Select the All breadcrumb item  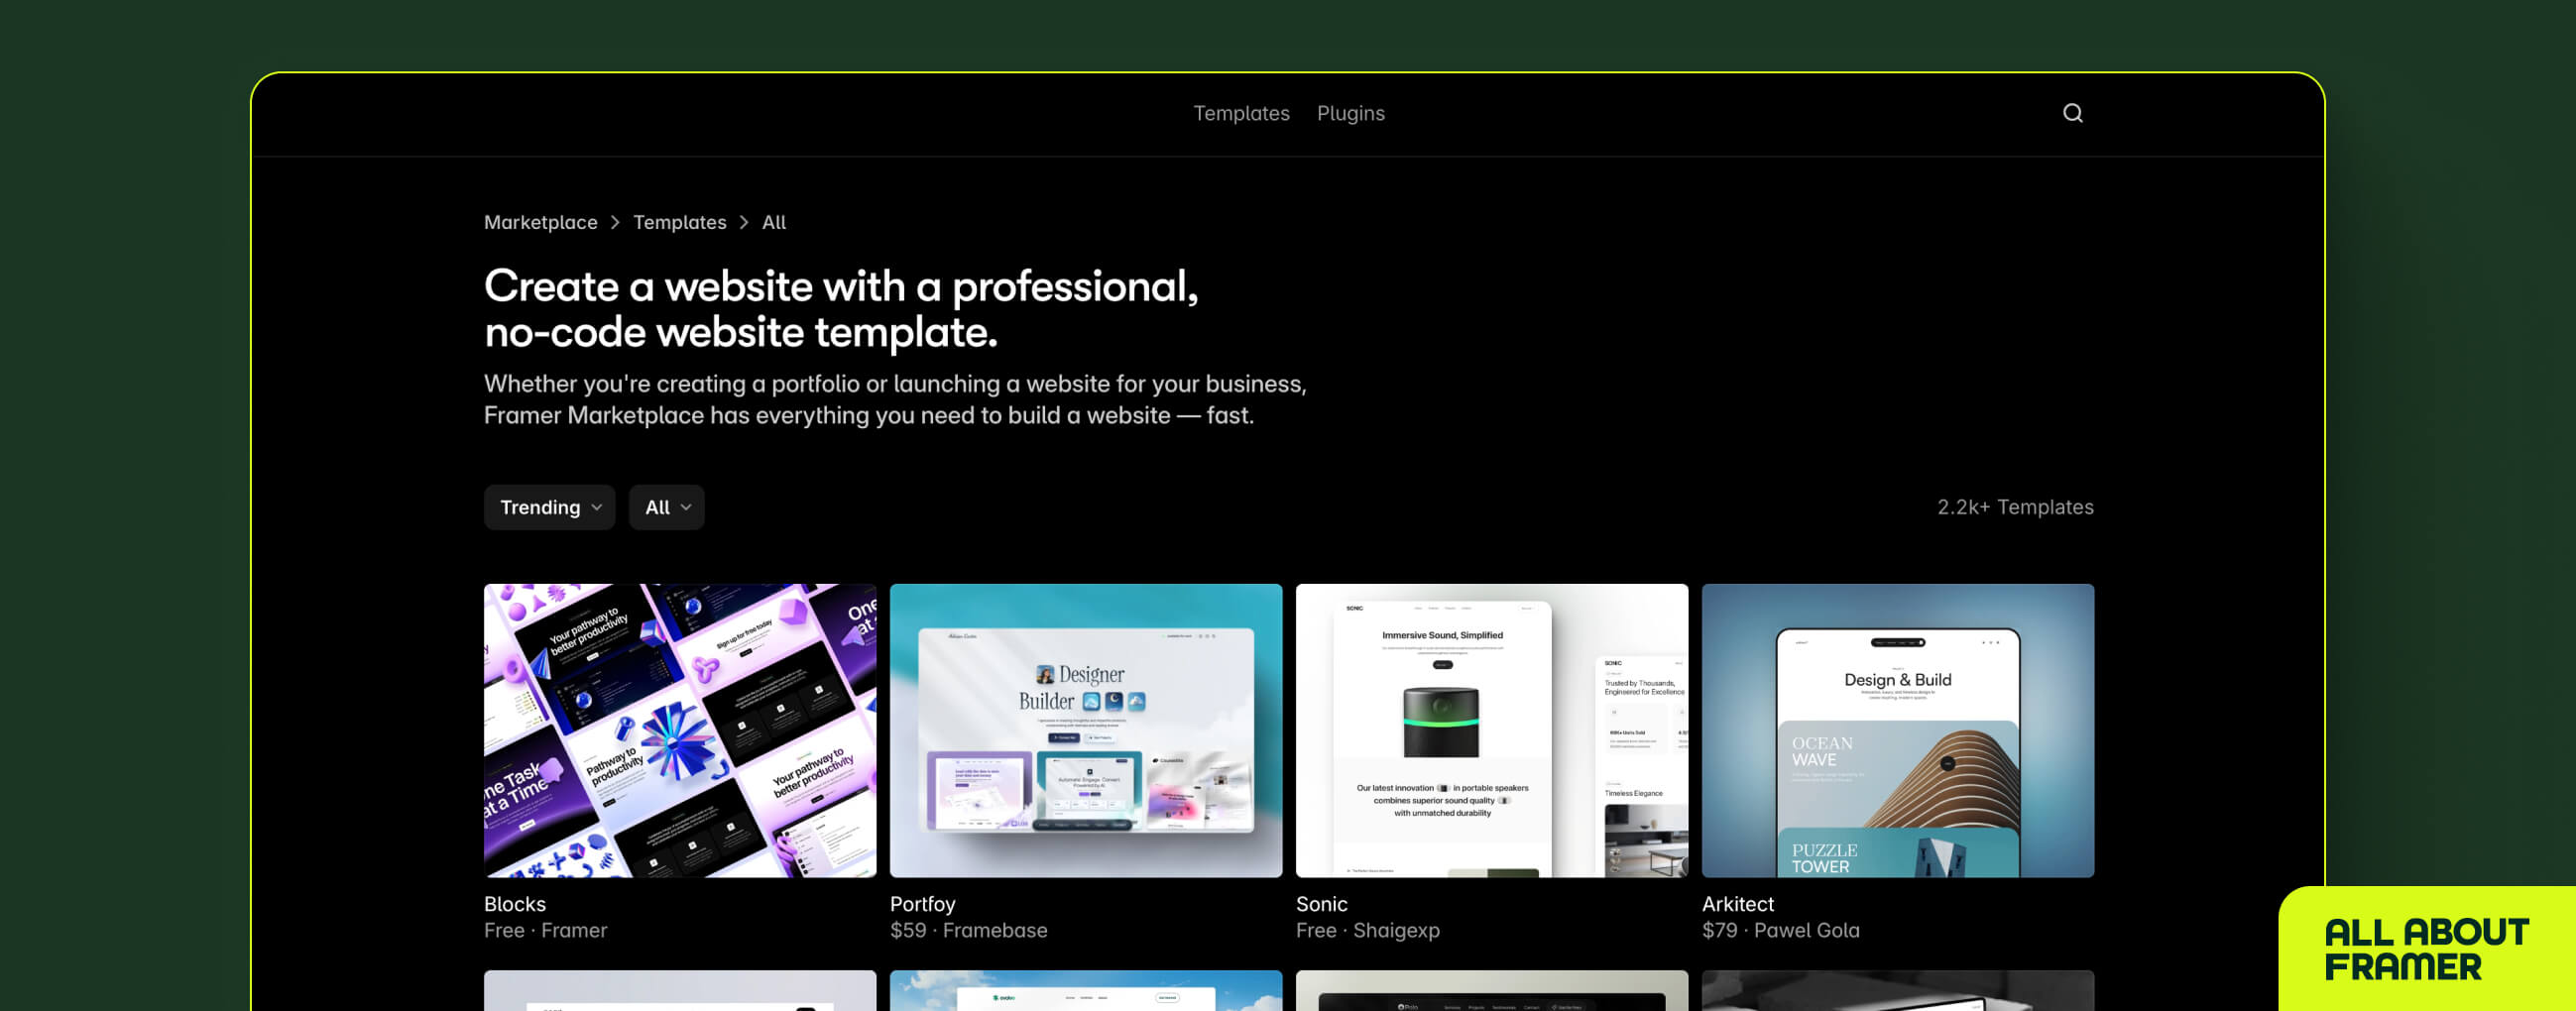[x=773, y=222]
